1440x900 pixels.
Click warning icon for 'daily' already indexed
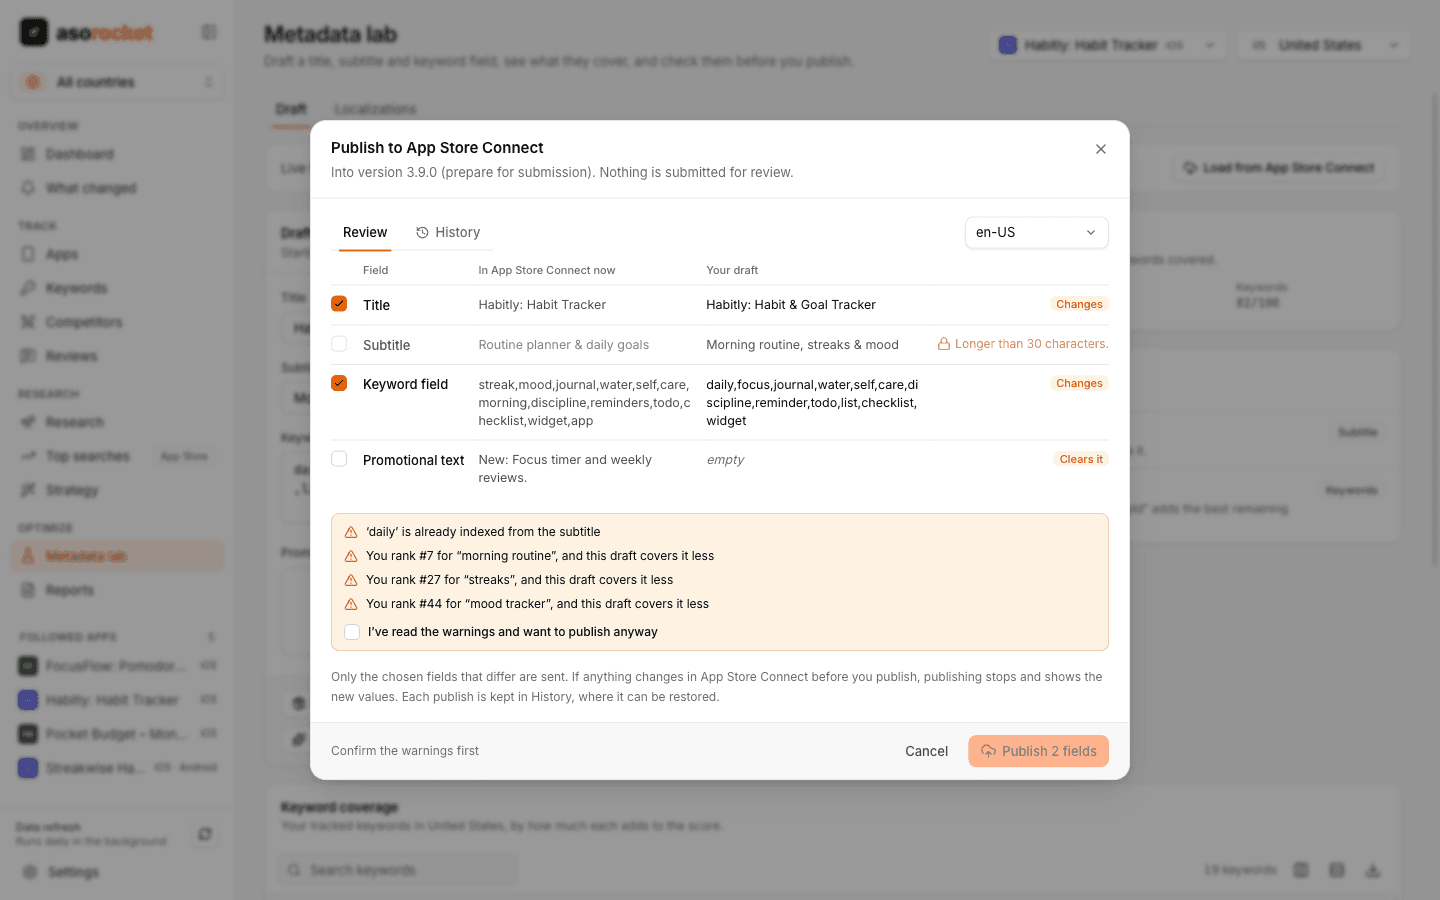coord(351,532)
